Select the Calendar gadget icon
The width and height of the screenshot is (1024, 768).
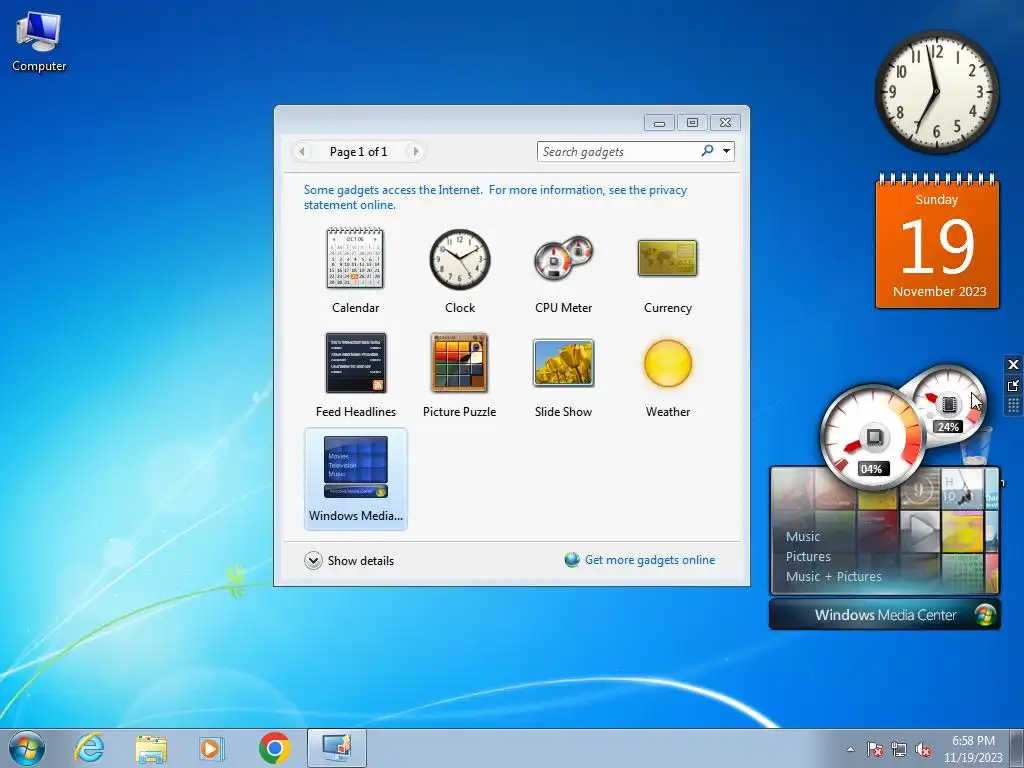(355, 259)
